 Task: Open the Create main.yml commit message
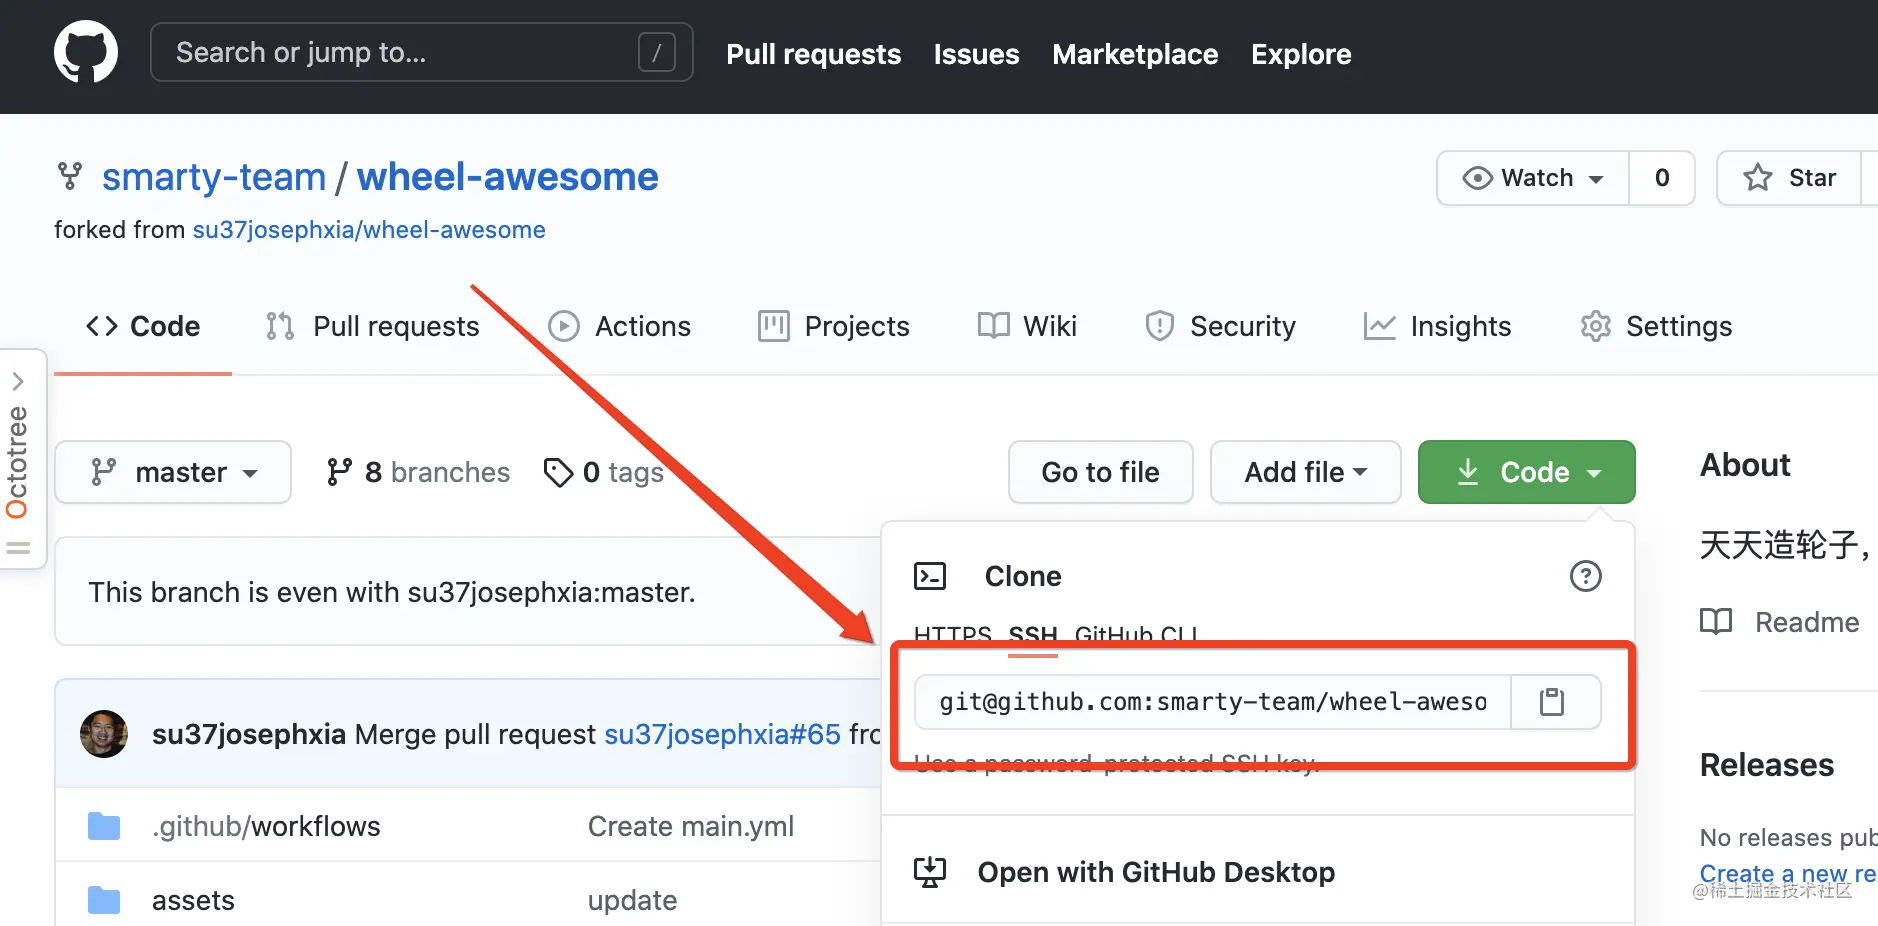(x=691, y=826)
